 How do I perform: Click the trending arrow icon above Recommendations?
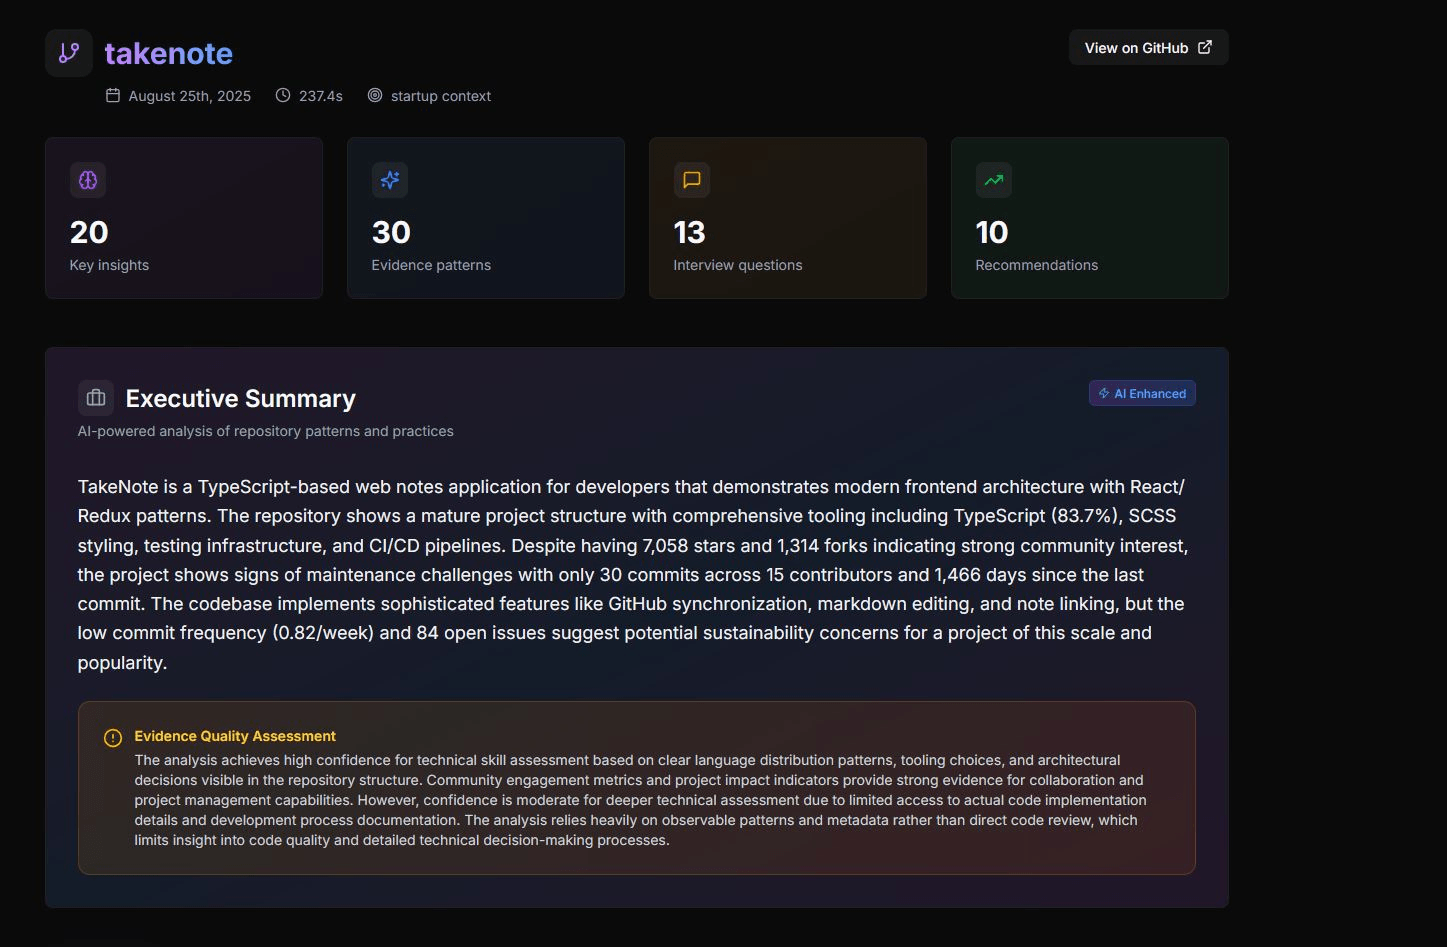[x=993, y=180]
